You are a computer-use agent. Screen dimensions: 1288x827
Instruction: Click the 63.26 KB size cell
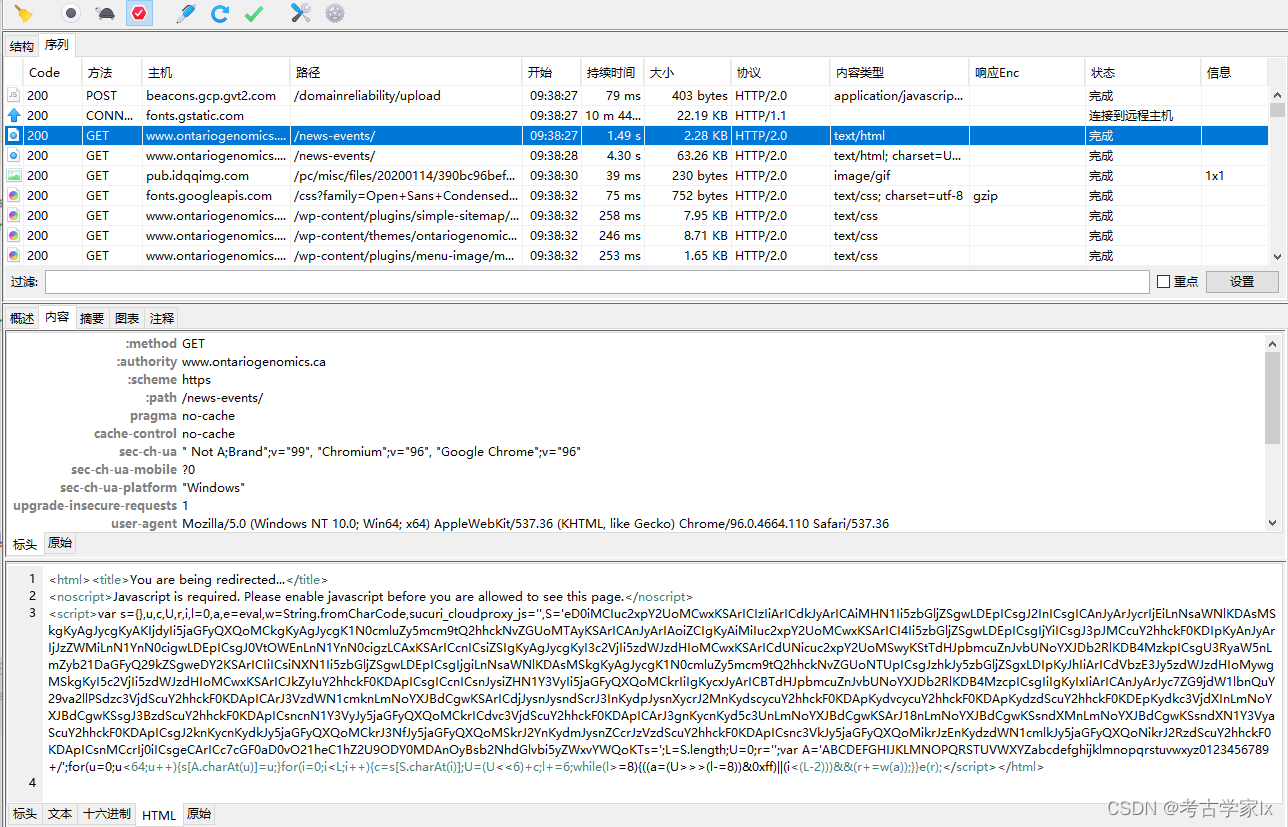click(x=687, y=155)
